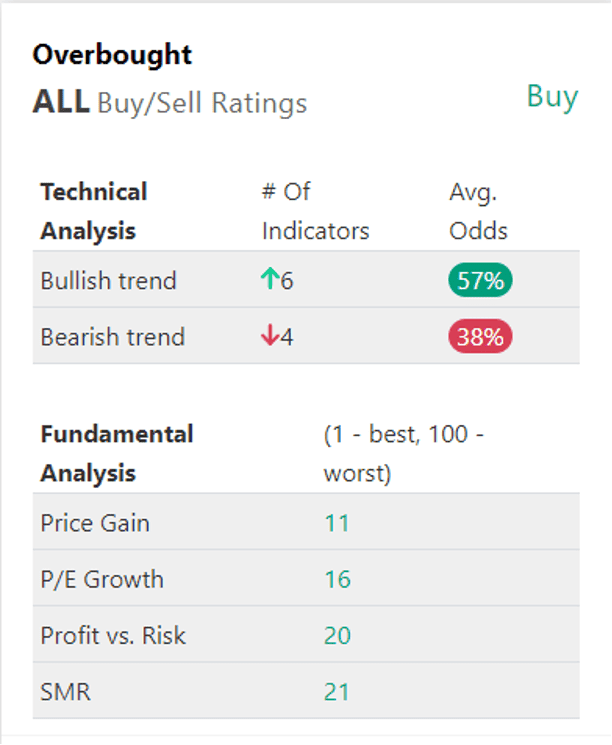Click the Technical Analysis header
This screenshot has height=745, width=612.
click(94, 211)
